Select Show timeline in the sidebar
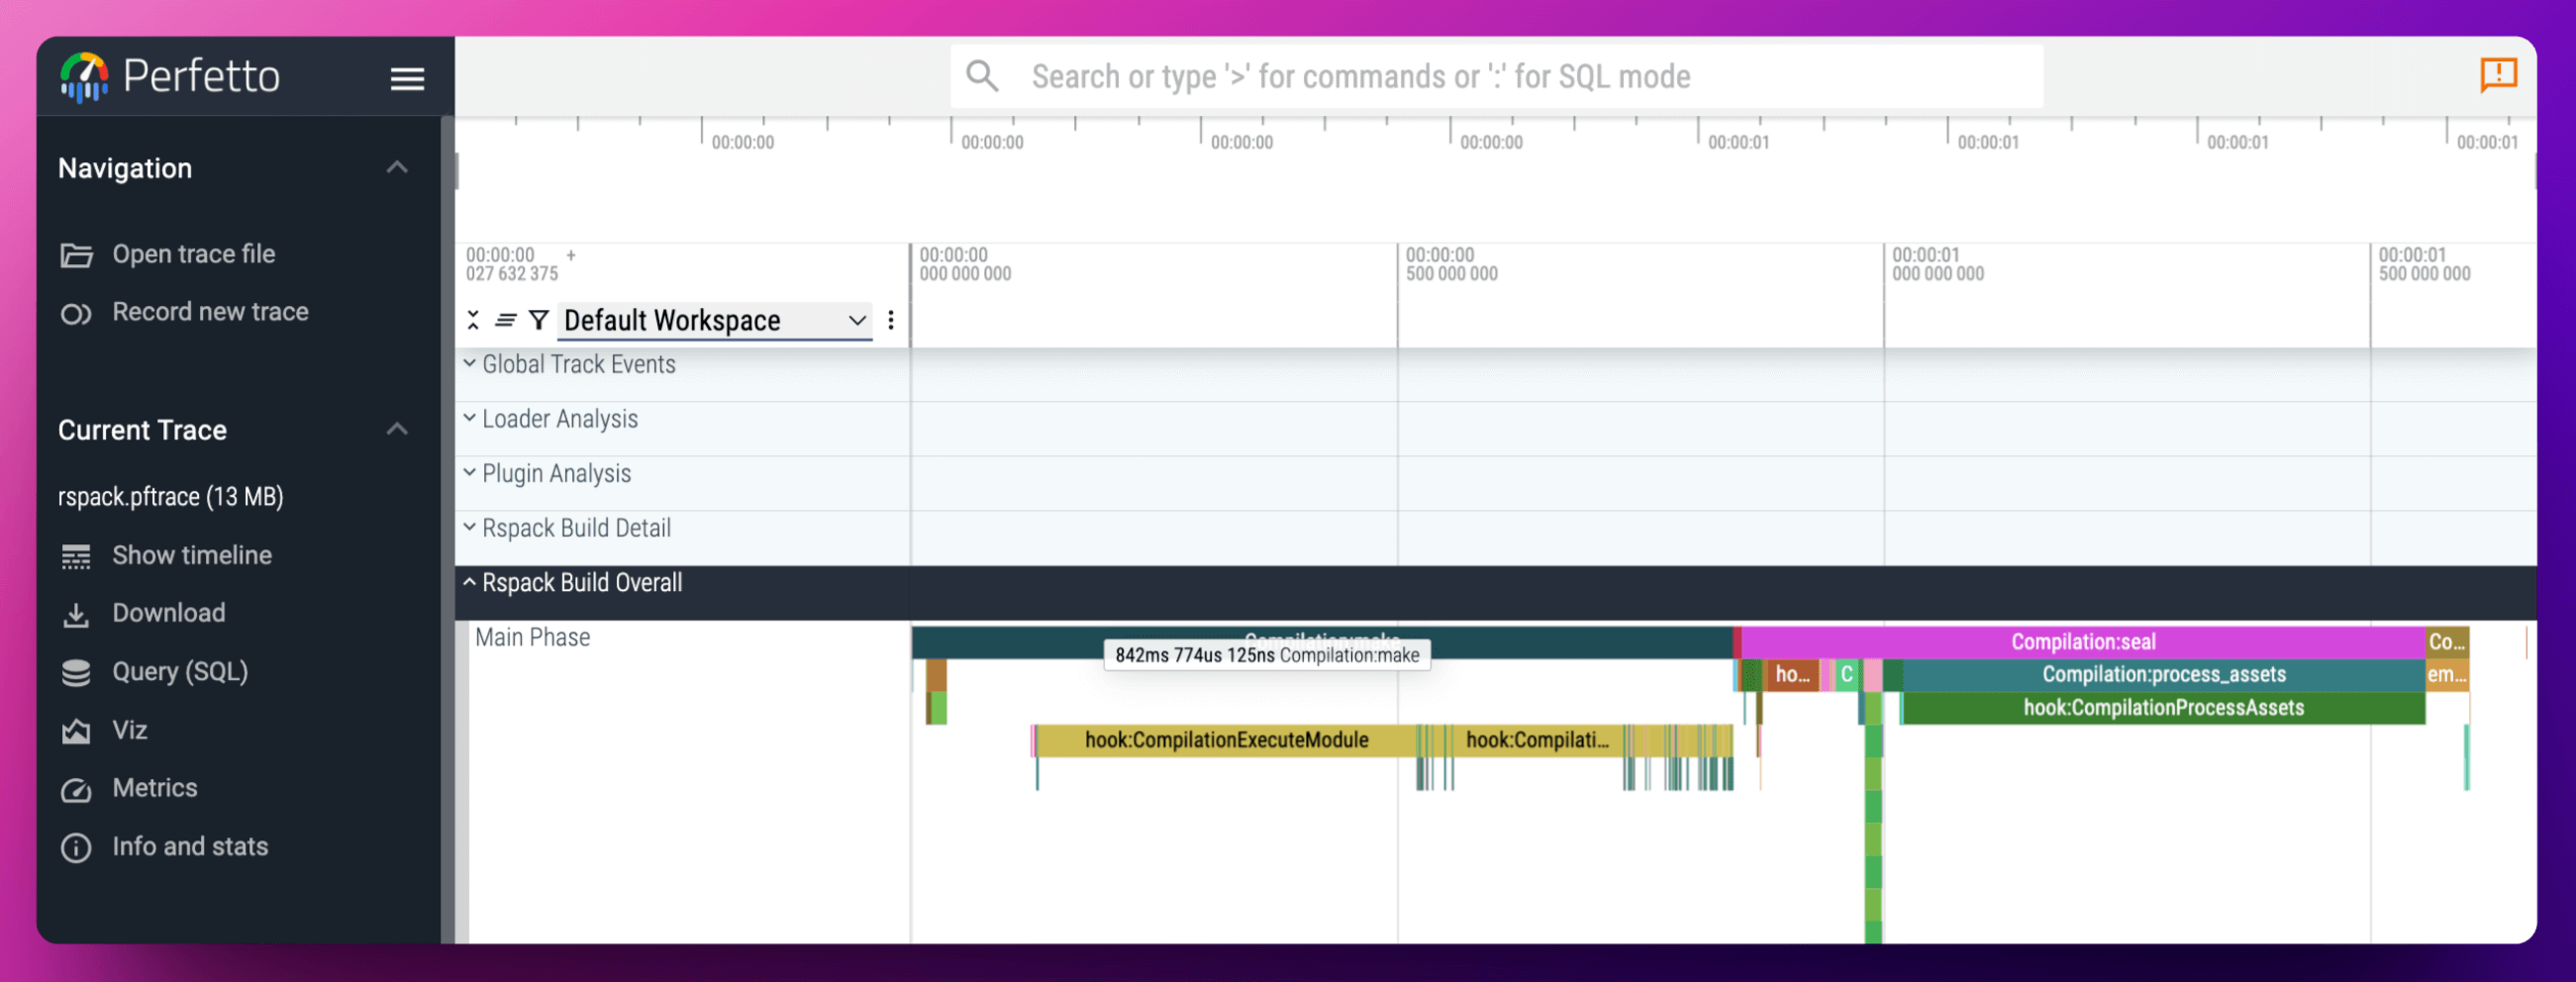This screenshot has height=982, width=2576. (x=191, y=556)
